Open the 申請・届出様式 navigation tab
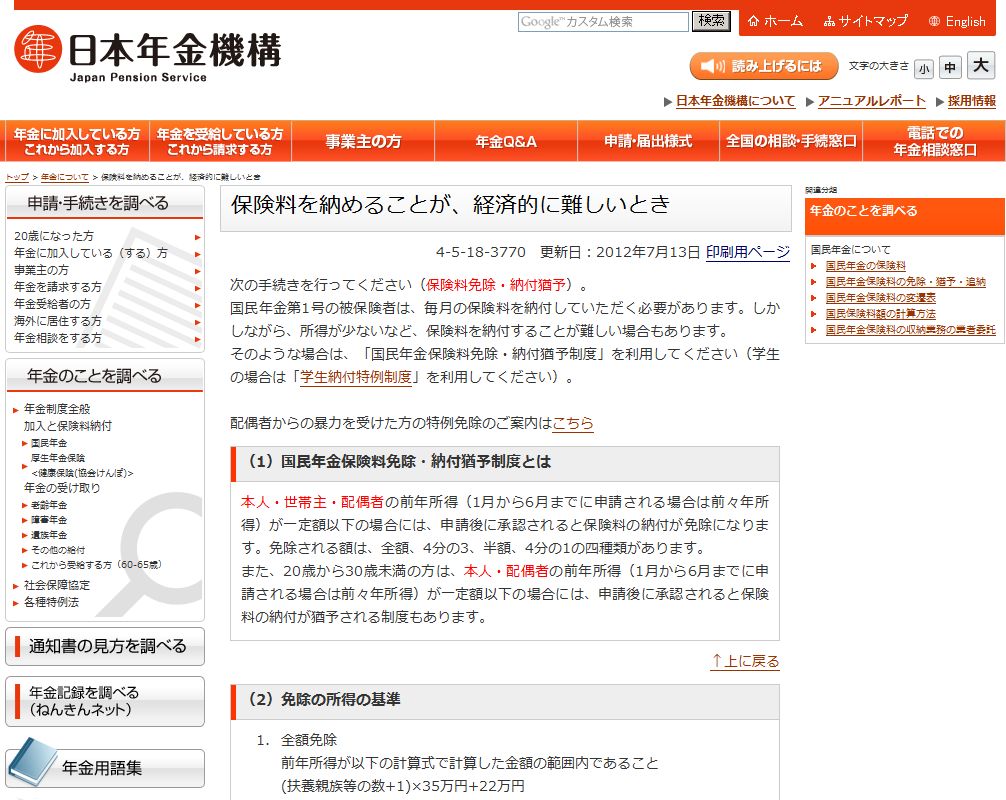 (650, 140)
